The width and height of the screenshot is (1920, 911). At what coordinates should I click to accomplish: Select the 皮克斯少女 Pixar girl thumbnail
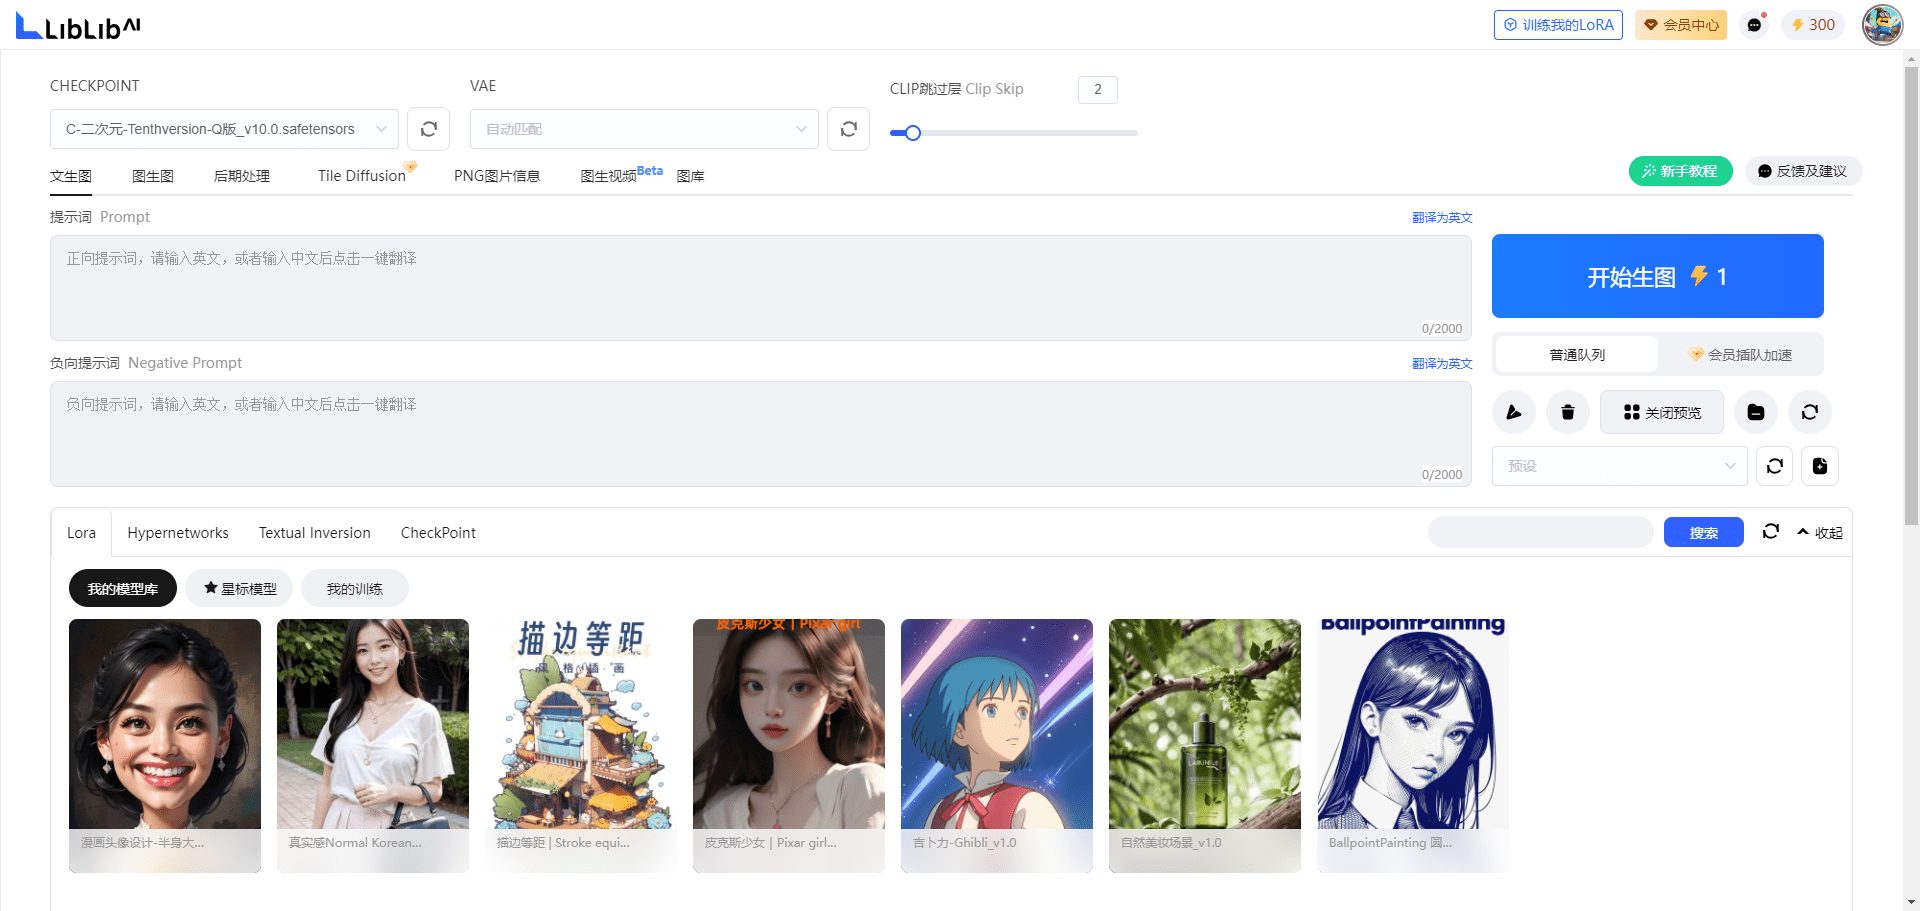click(789, 746)
